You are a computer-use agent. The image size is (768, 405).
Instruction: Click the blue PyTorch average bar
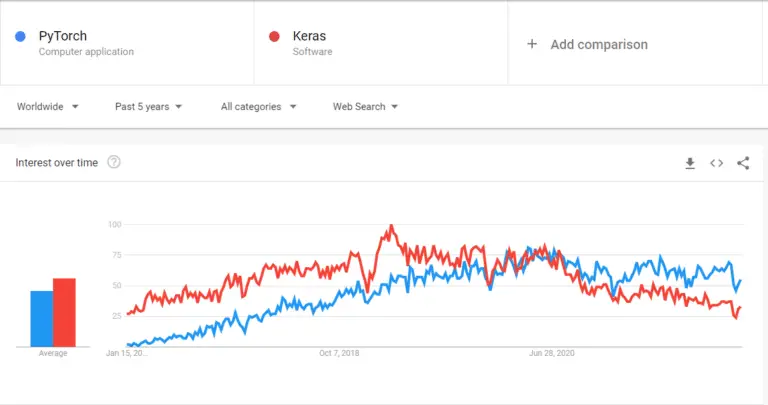click(42, 319)
